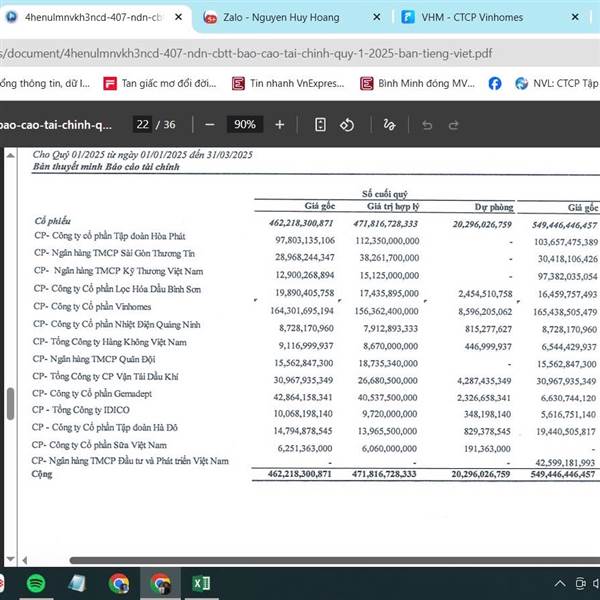Click the redo arrow in PDF toolbar
This screenshot has width=600, height=600.
[454, 125]
